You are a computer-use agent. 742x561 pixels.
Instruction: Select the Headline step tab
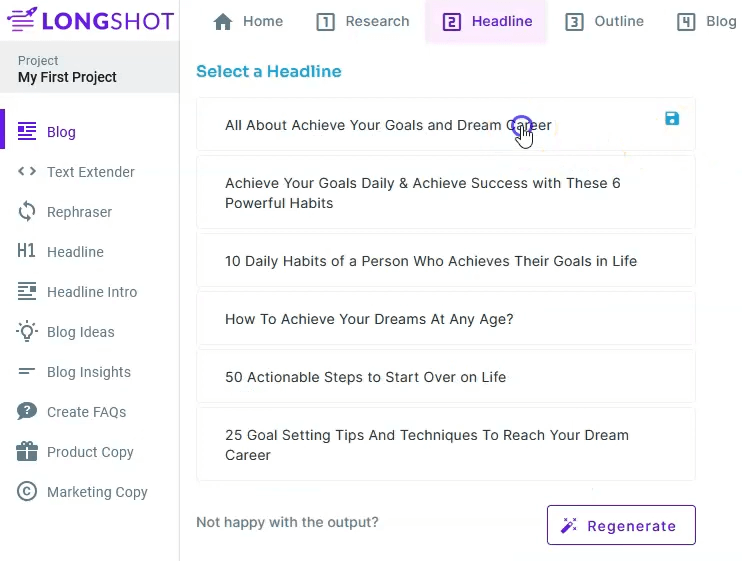tap(486, 22)
